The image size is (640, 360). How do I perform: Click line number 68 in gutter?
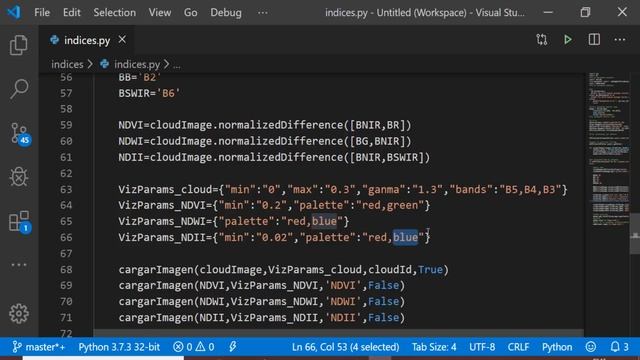click(66, 270)
